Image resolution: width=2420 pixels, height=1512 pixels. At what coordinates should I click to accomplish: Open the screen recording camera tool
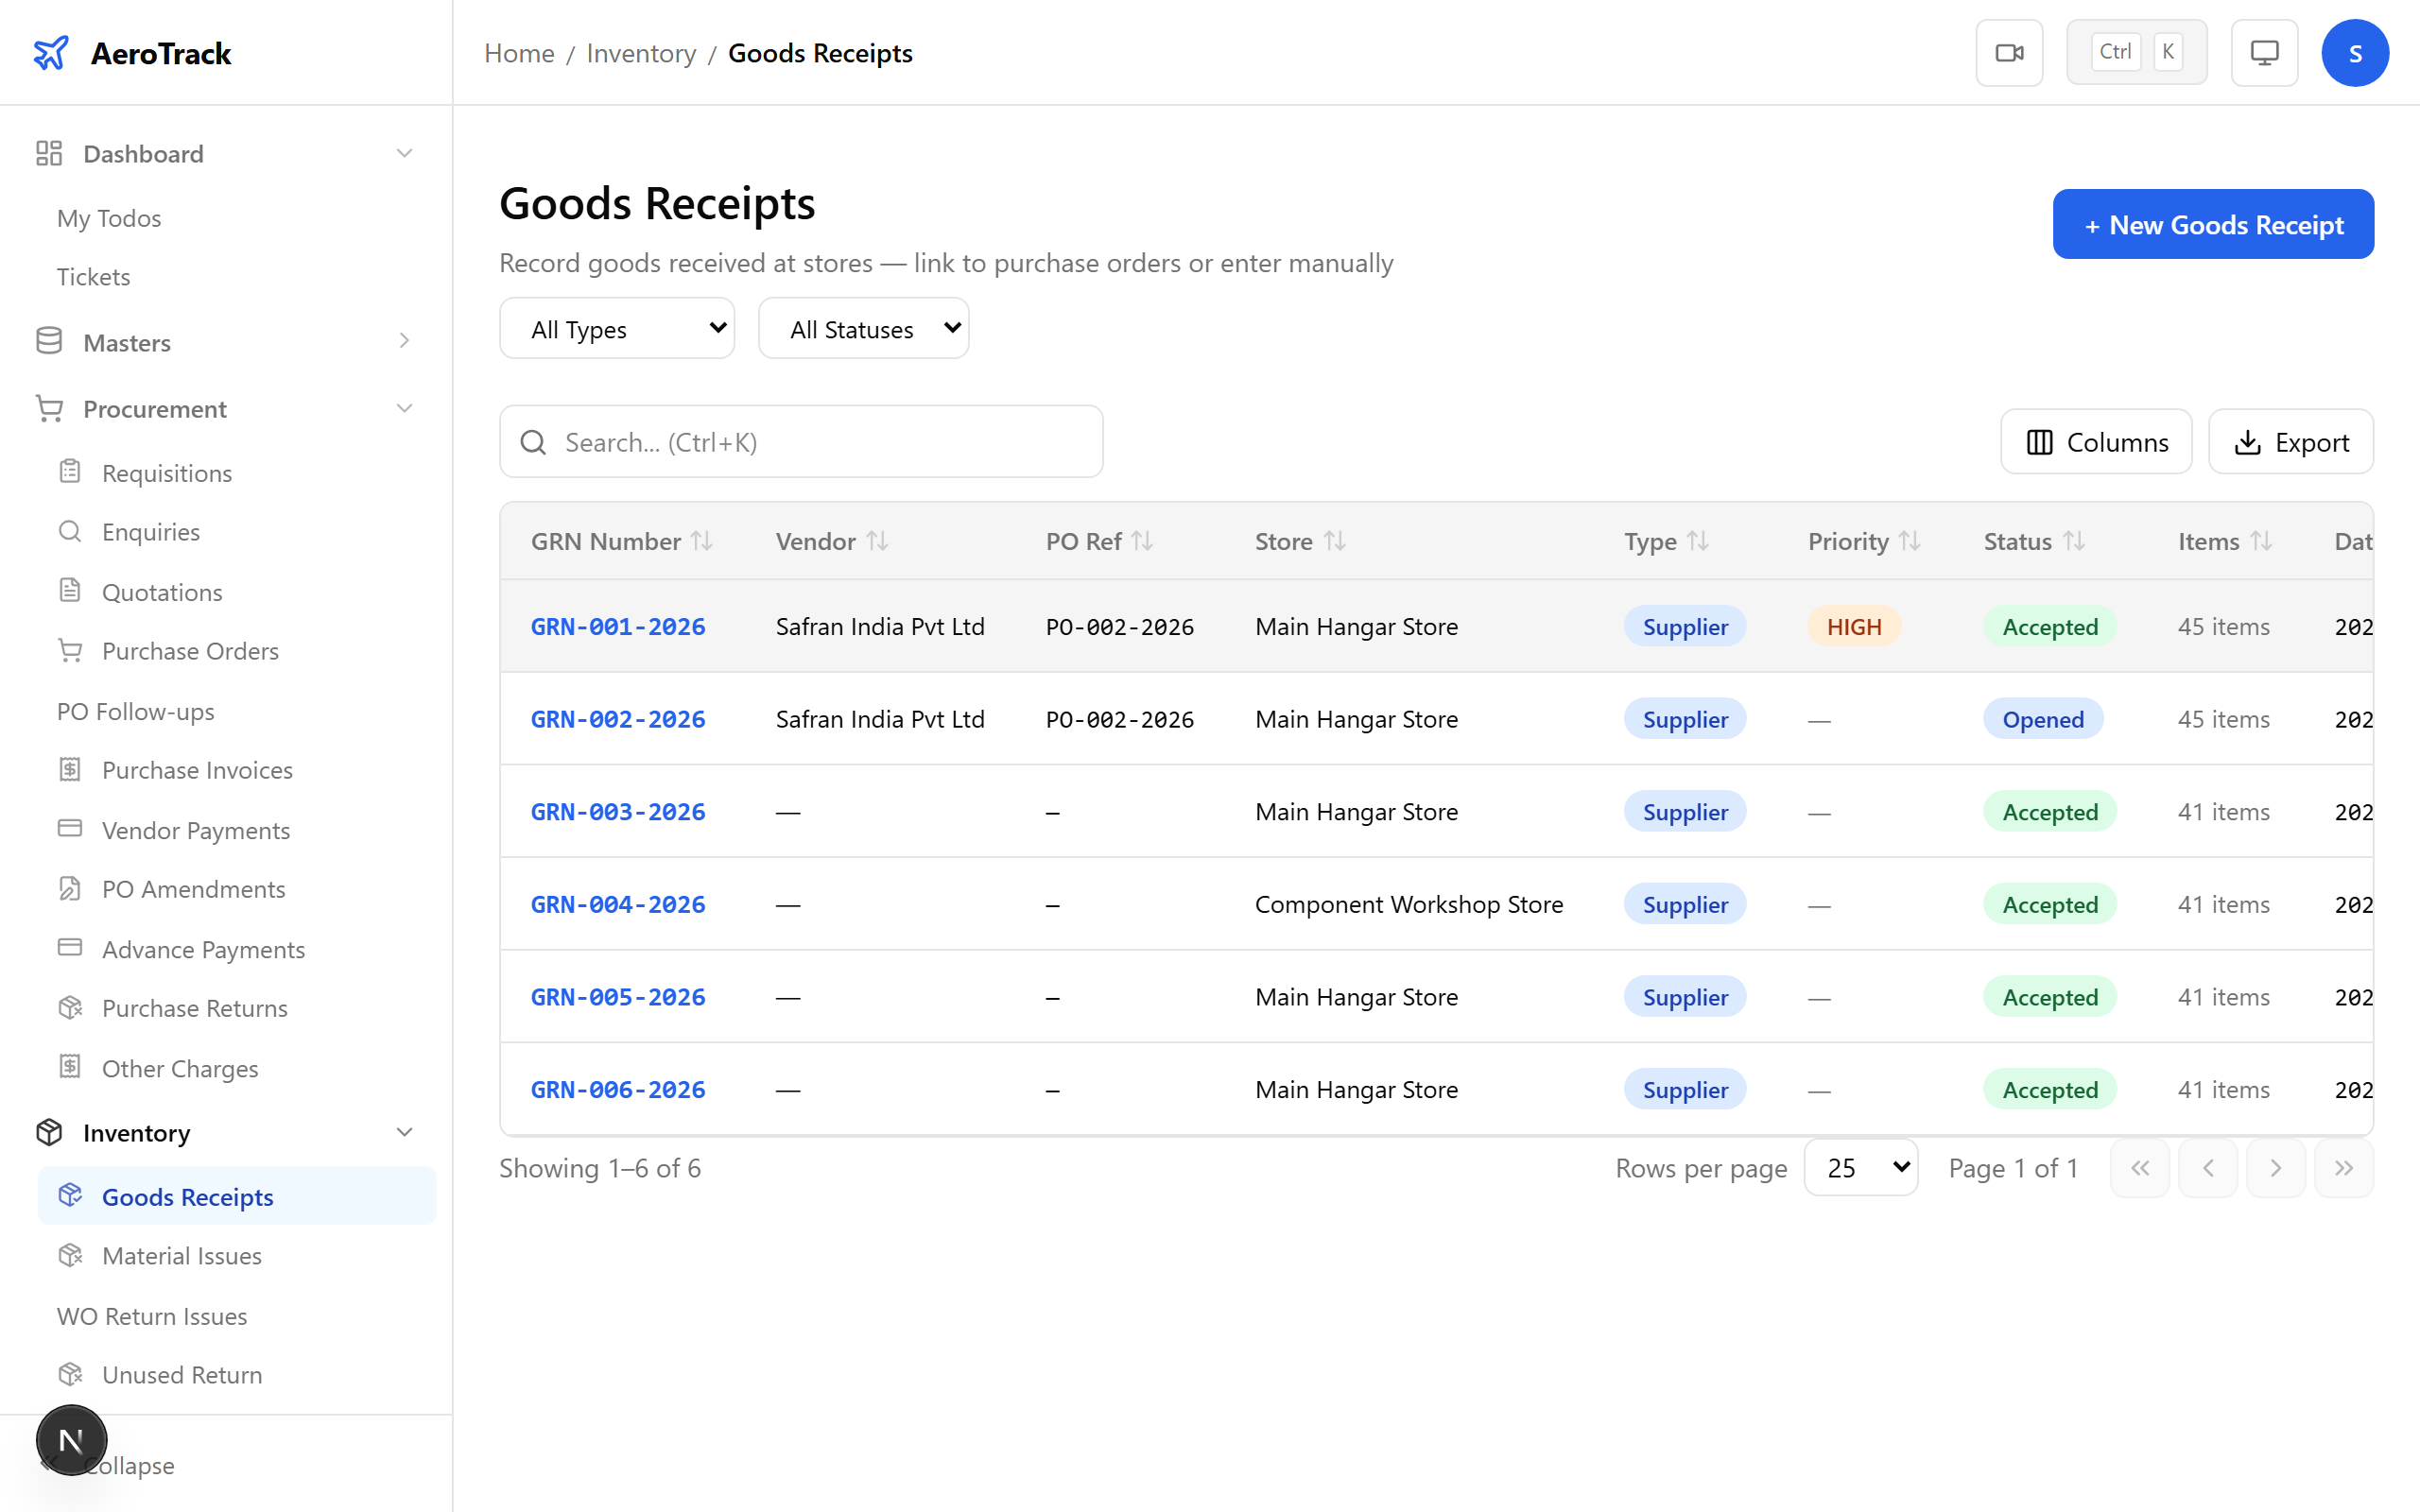(x=2009, y=52)
